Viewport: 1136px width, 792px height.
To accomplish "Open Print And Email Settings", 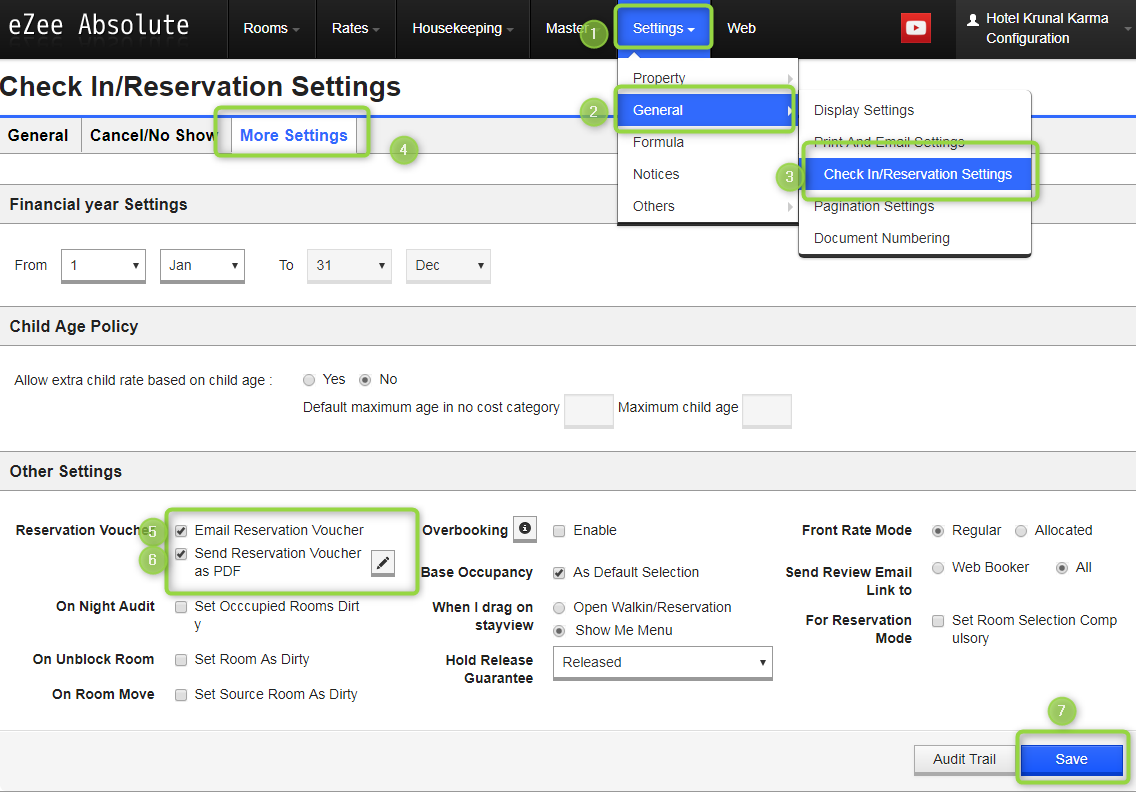I will [x=914, y=142].
